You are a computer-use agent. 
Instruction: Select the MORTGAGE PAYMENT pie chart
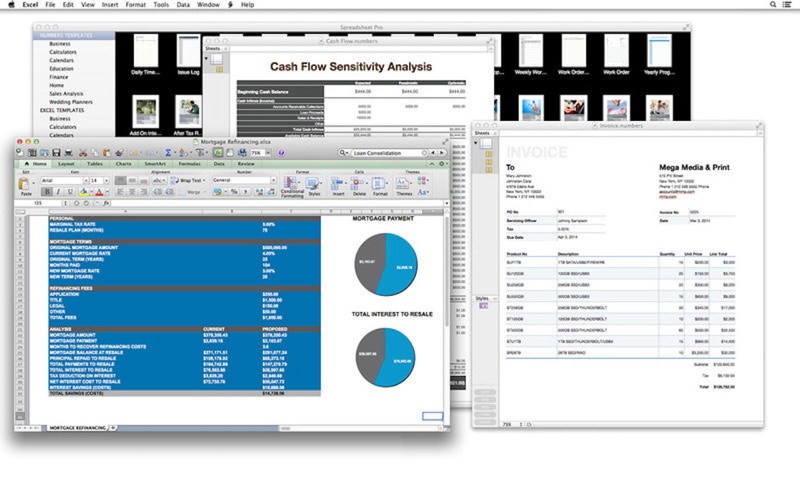386,264
